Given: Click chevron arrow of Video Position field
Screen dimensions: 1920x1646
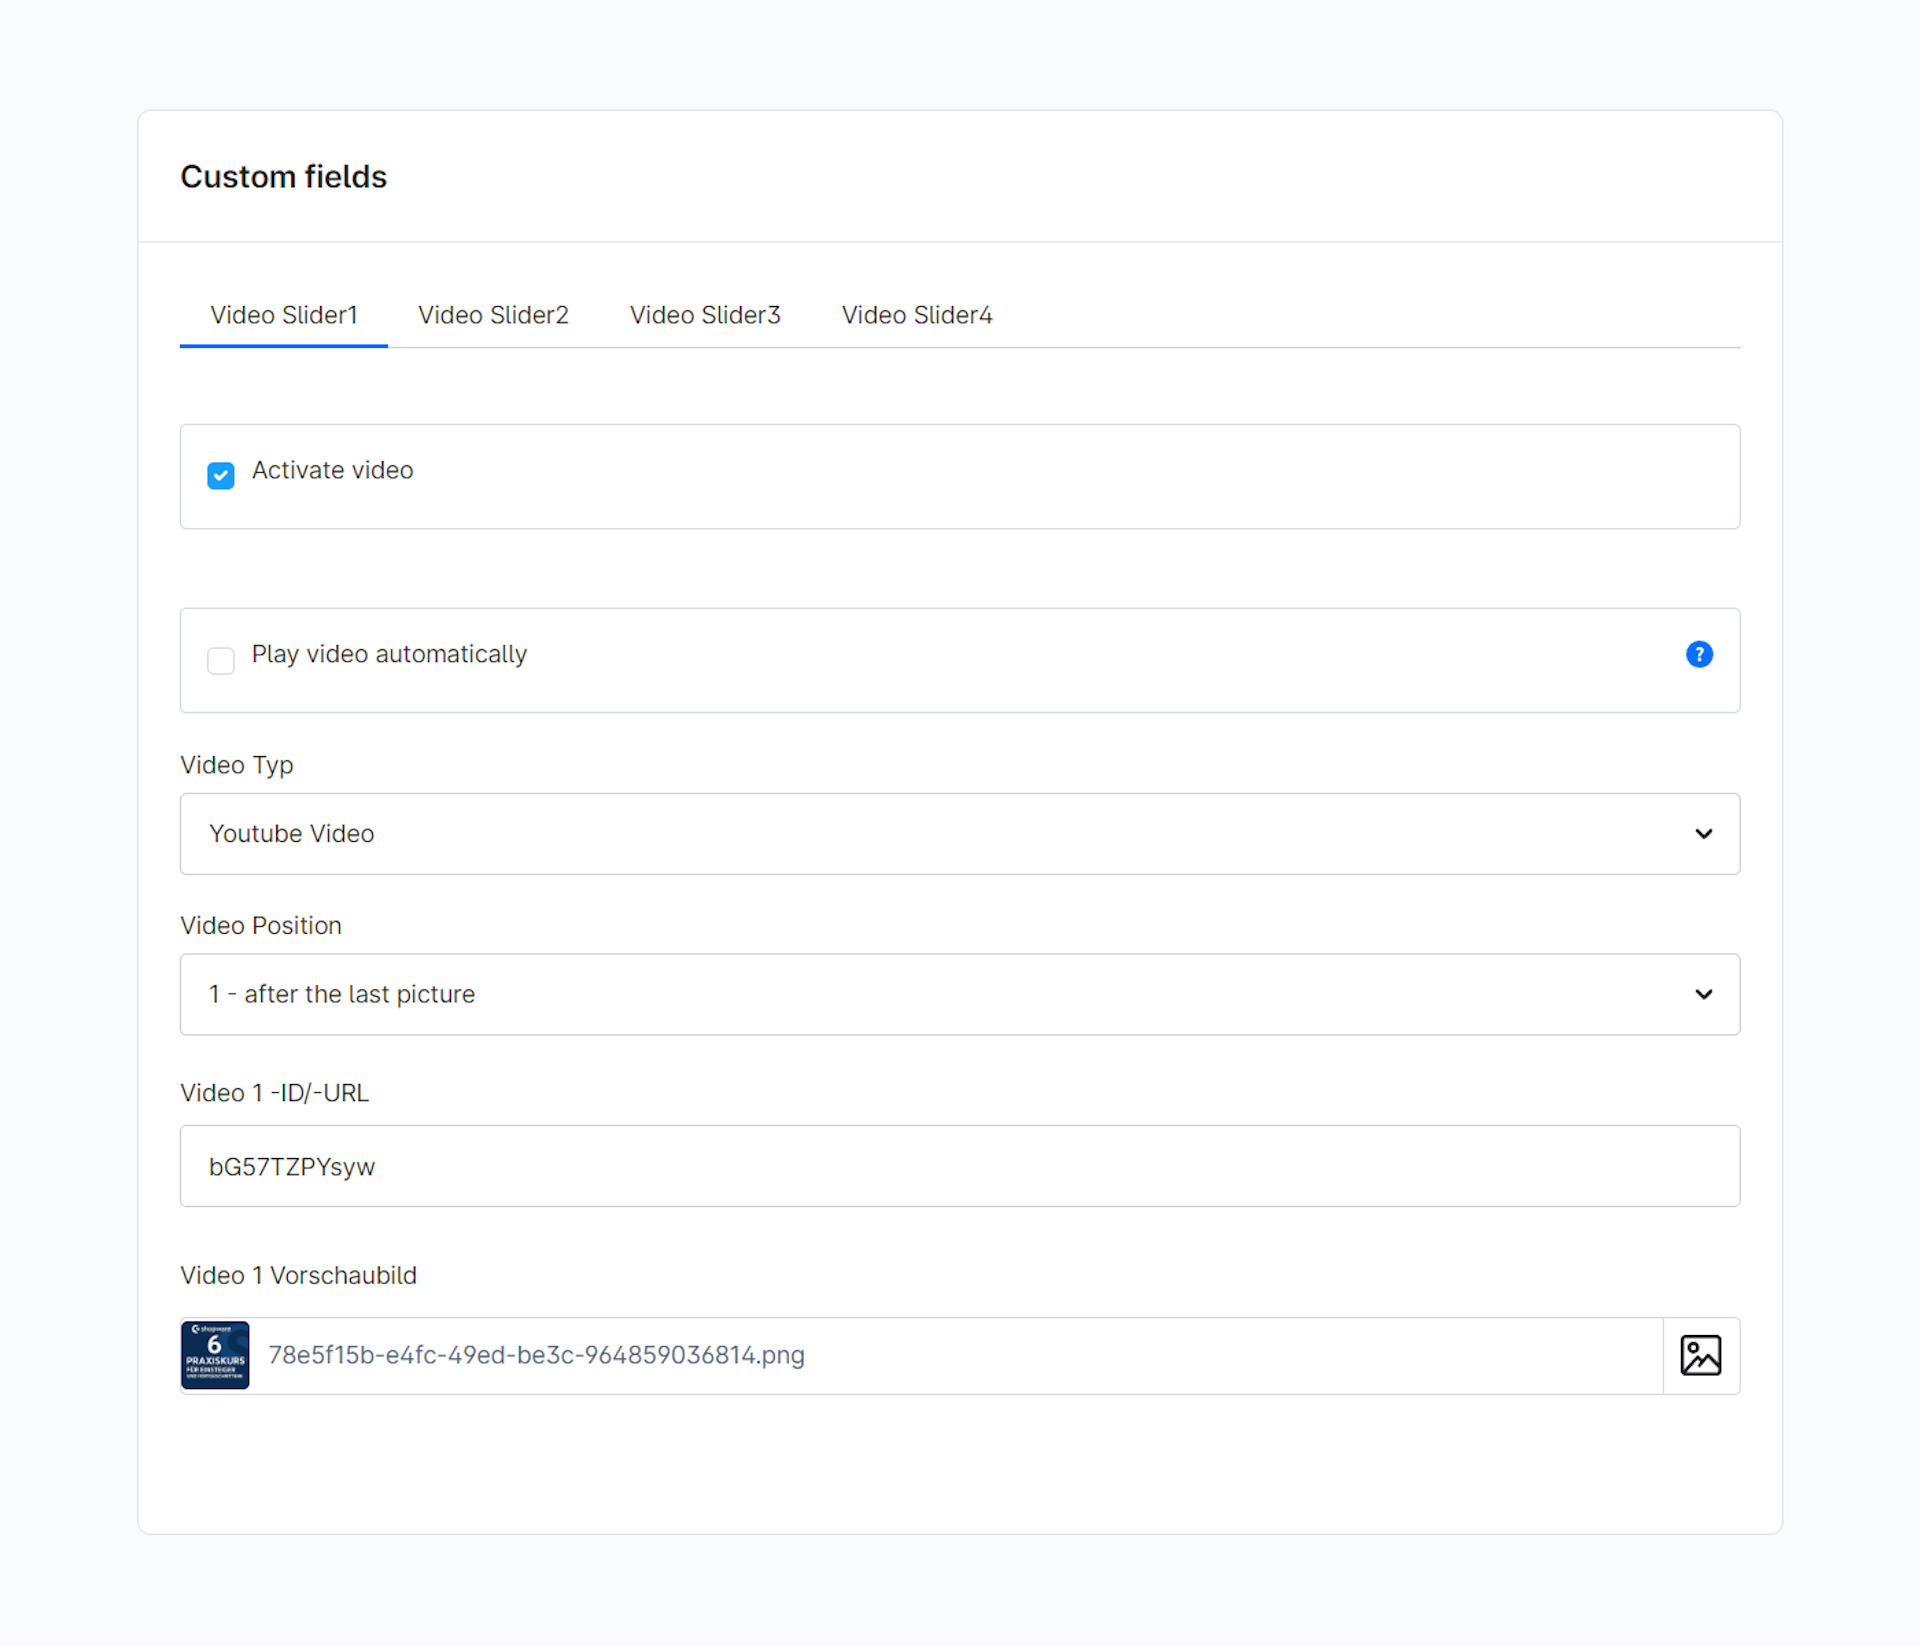Looking at the screenshot, I should [x=1703, y=994].
